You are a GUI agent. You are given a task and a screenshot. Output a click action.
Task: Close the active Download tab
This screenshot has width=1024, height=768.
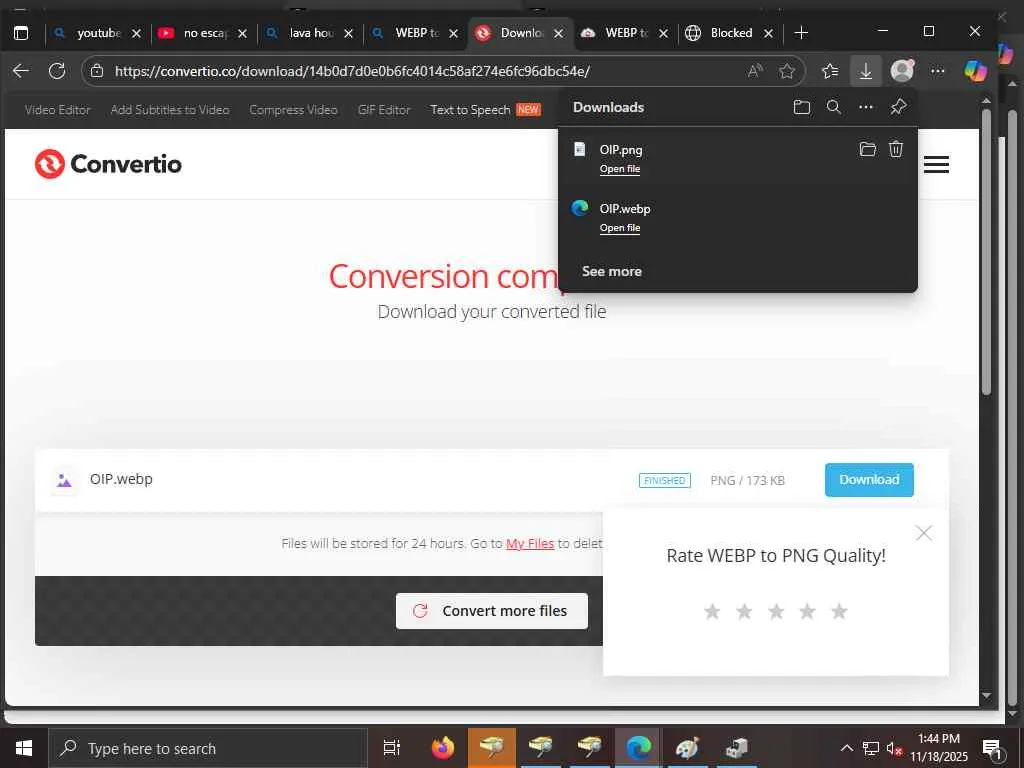pyautogui.click(x=558, y=33)
